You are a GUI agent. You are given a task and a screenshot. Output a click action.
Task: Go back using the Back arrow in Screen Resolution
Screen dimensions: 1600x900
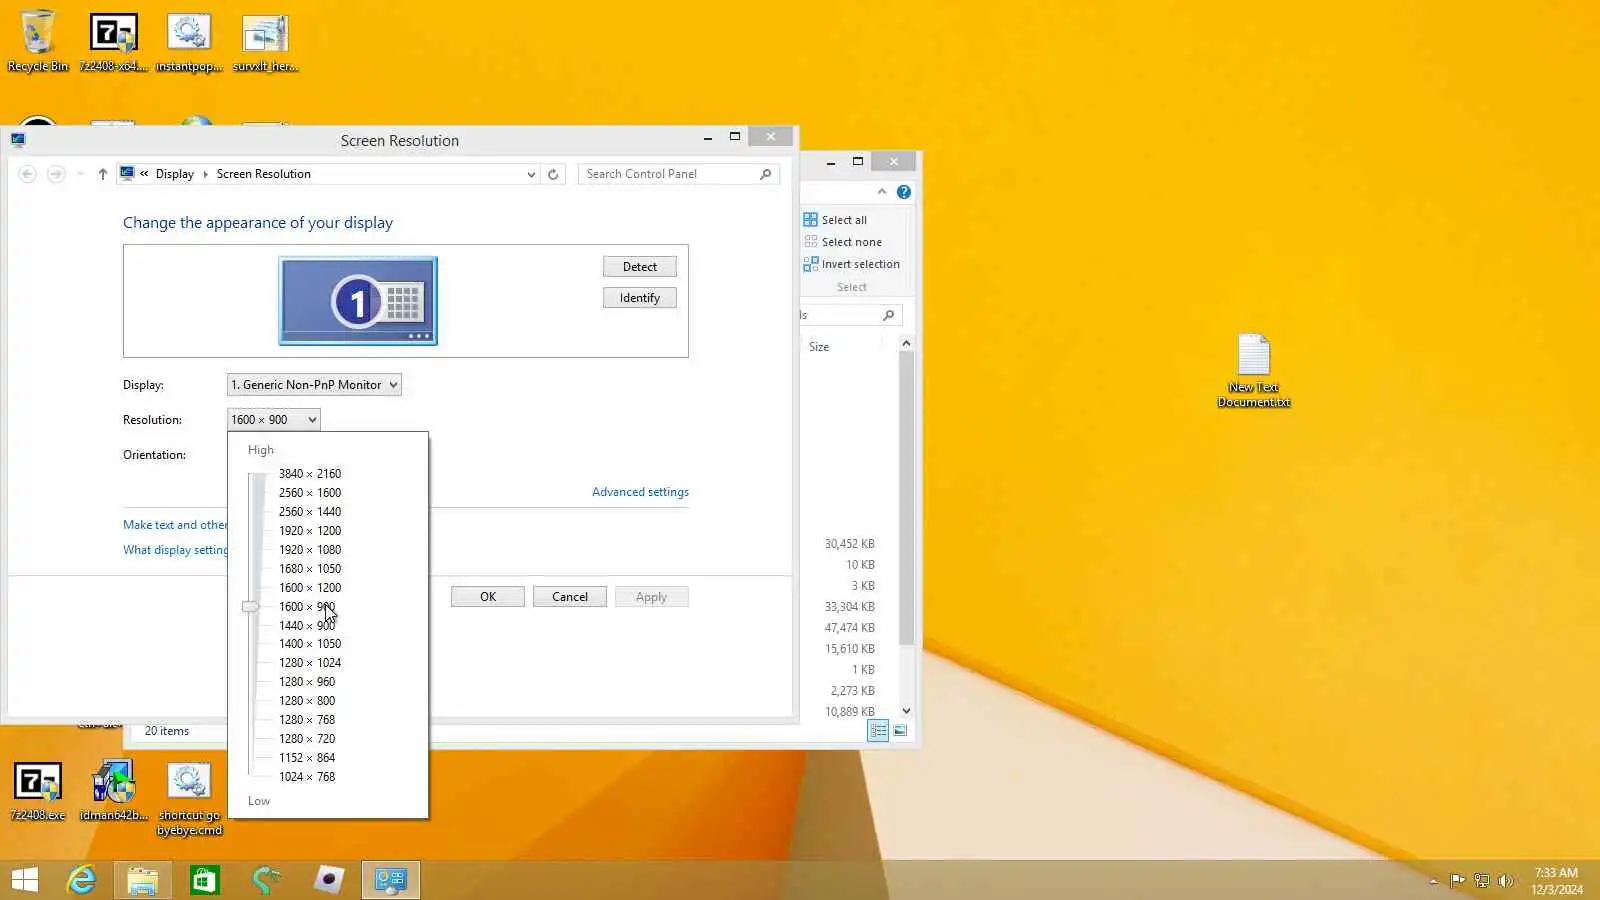click(x=27, y=174)
